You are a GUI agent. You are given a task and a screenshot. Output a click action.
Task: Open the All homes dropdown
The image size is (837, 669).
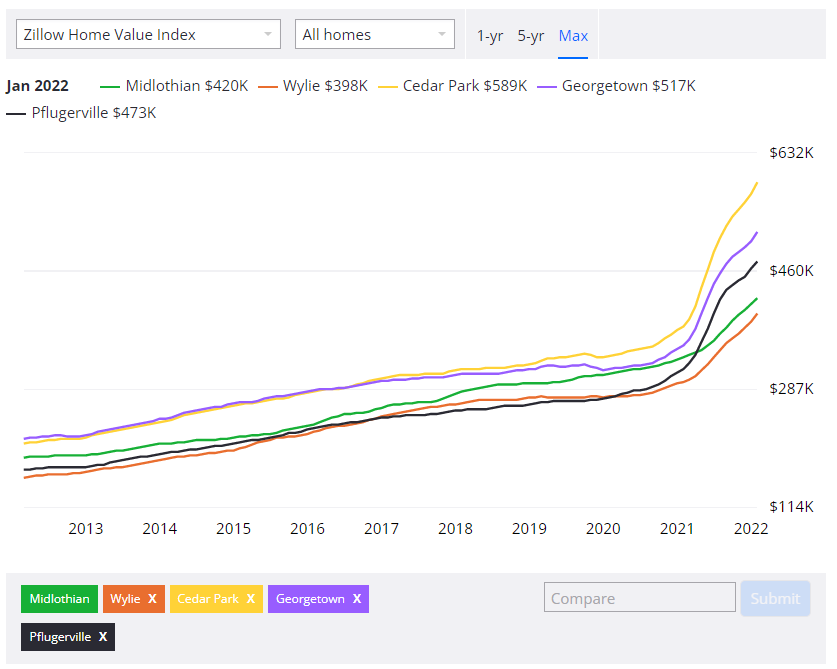pyautogui.click(x=375, y=34)
